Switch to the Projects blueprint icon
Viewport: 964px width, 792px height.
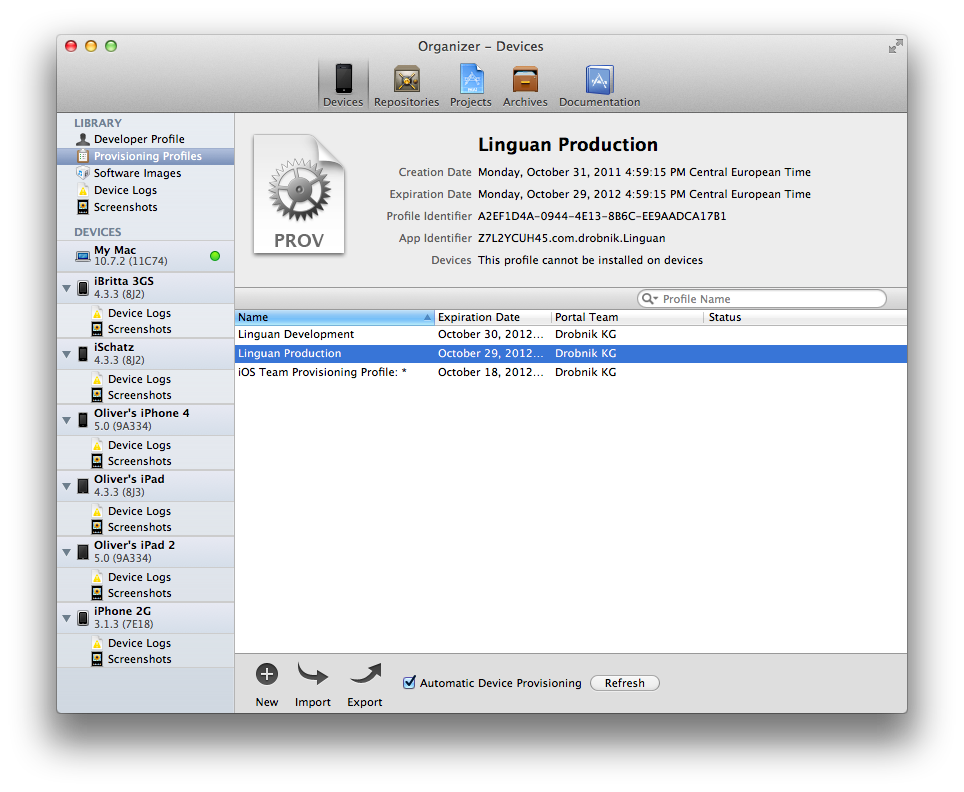471,79
